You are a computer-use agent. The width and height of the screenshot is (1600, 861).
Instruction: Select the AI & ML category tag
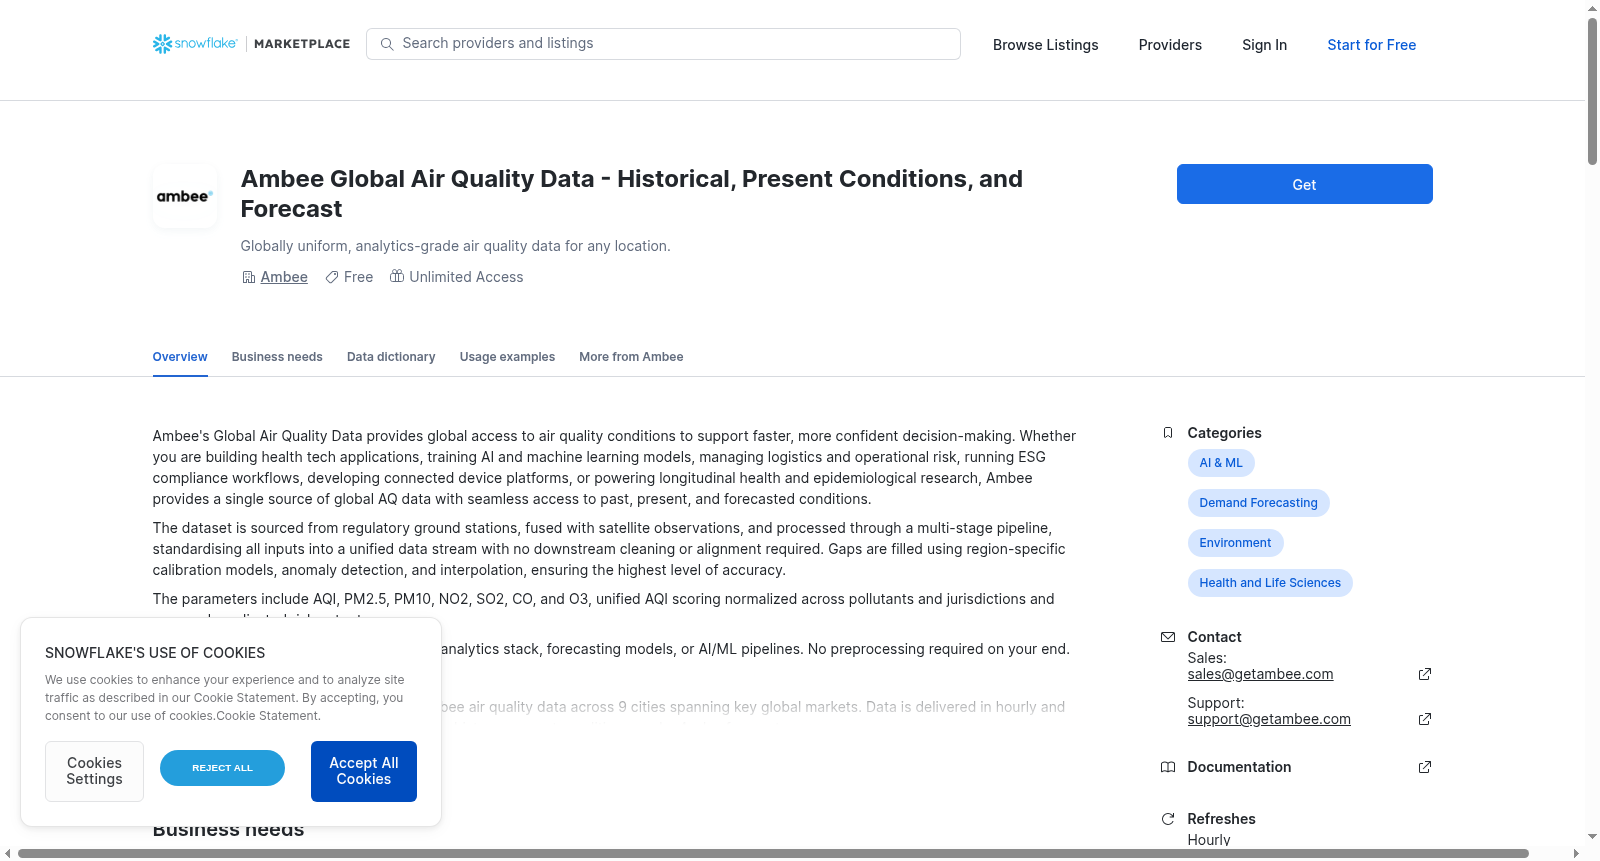tap(1221, 463)
